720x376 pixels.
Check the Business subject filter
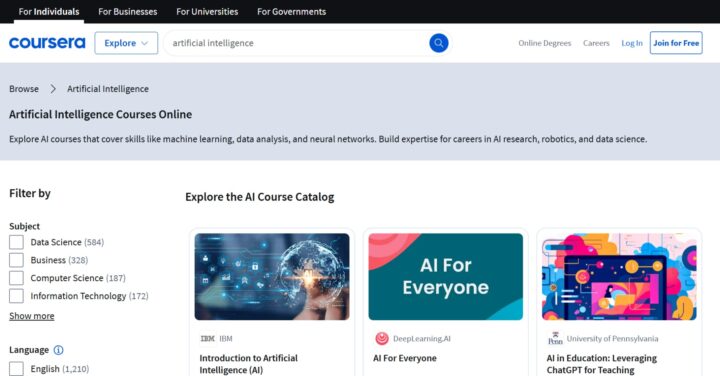tap(17, 260)
